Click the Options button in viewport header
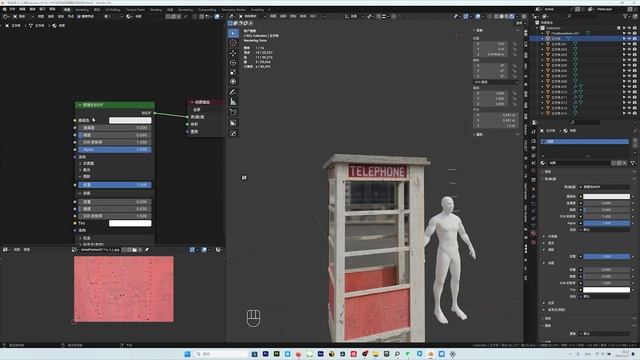Screen dimensions: 640x360 point(519,23)
